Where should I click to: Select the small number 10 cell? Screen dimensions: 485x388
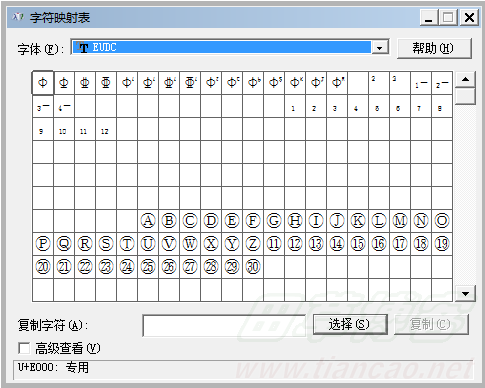(64, 129)
